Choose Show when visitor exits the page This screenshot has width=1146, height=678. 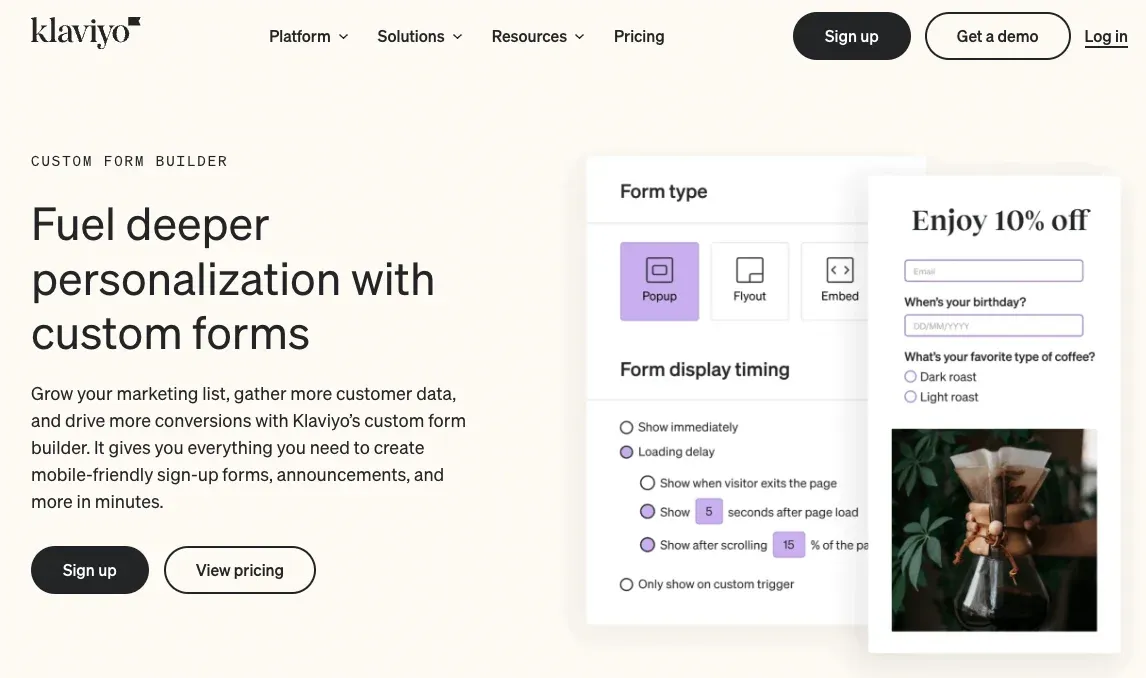647,483
